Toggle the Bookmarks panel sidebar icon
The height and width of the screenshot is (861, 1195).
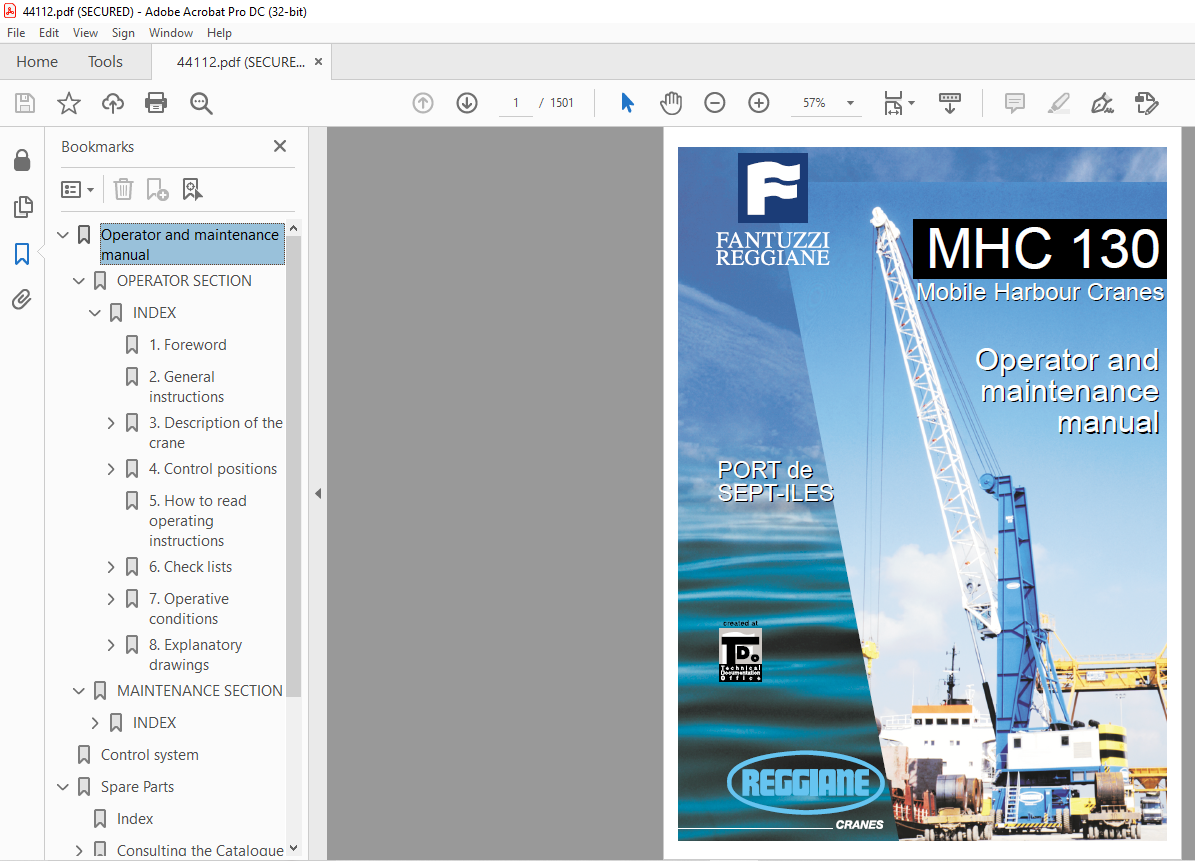click(22, 254)
